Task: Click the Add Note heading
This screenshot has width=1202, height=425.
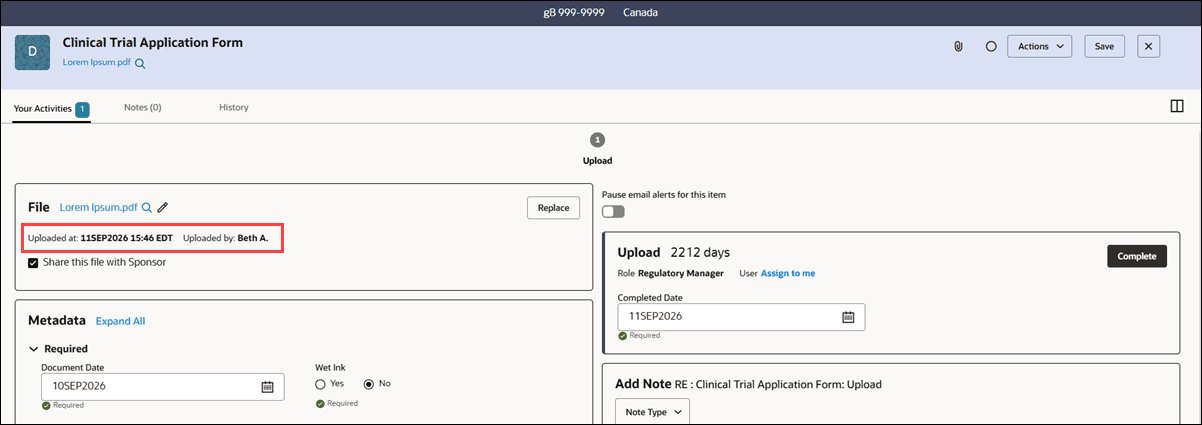Action: tap(642, 384)
